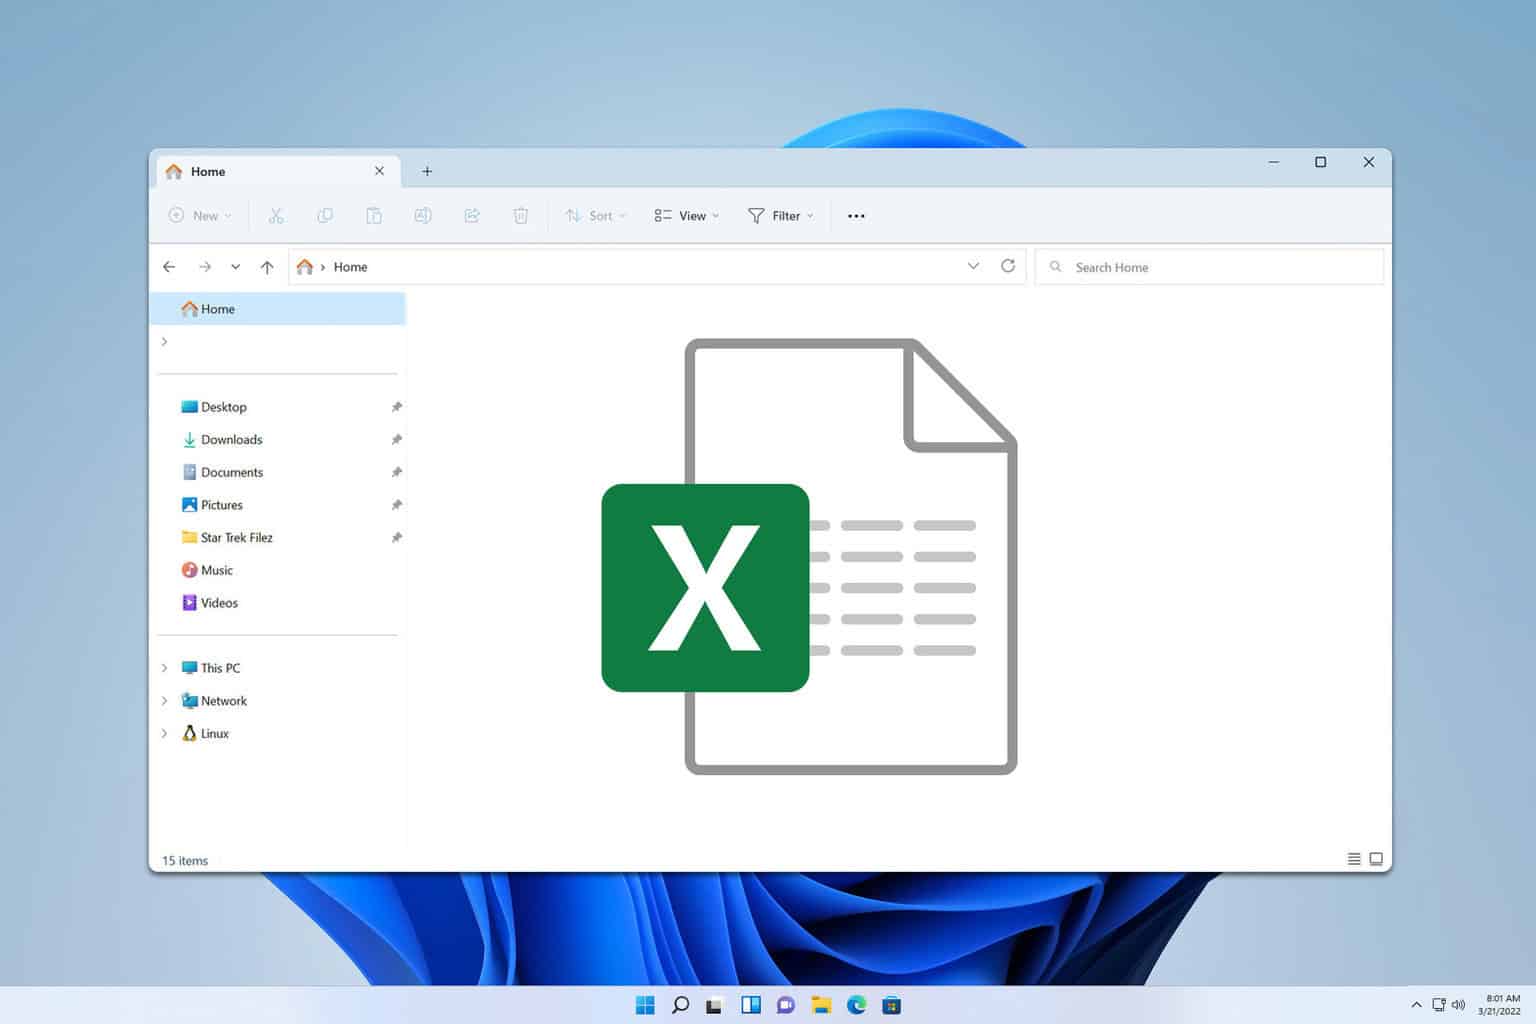Click the Excel file illustration

809,556
